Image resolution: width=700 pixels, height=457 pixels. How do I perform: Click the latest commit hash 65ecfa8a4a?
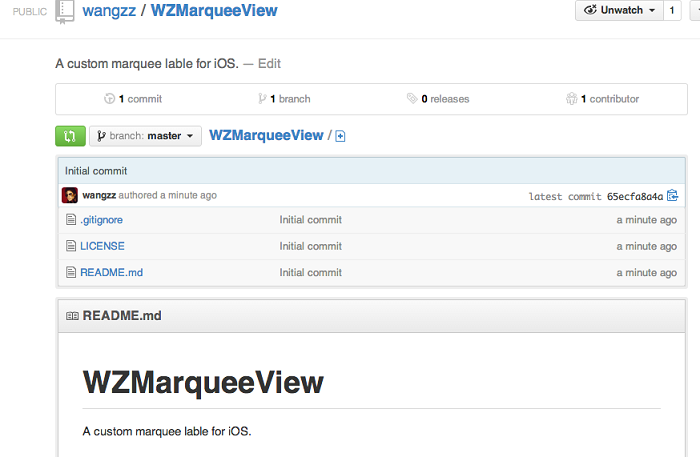click(x=635, y=197)
